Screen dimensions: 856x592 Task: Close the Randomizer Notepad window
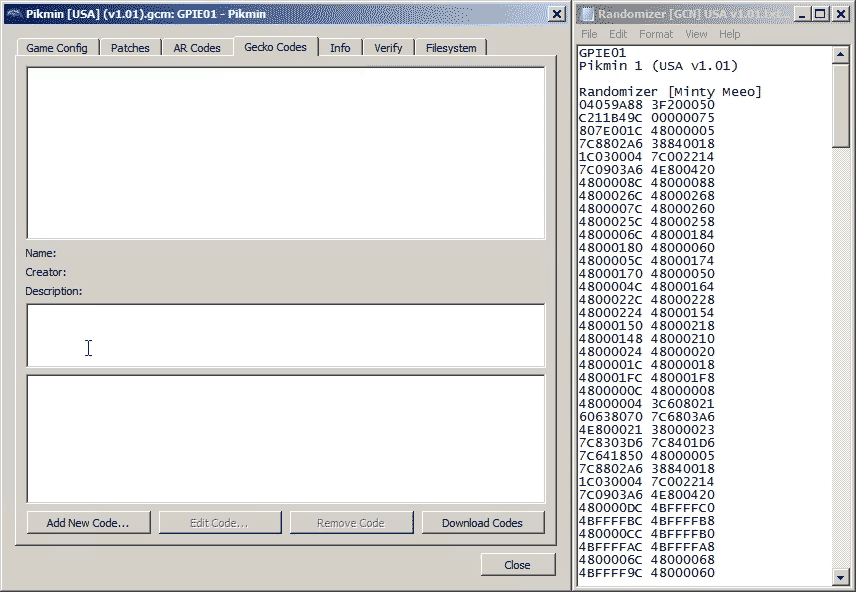[x=841, y=14]
